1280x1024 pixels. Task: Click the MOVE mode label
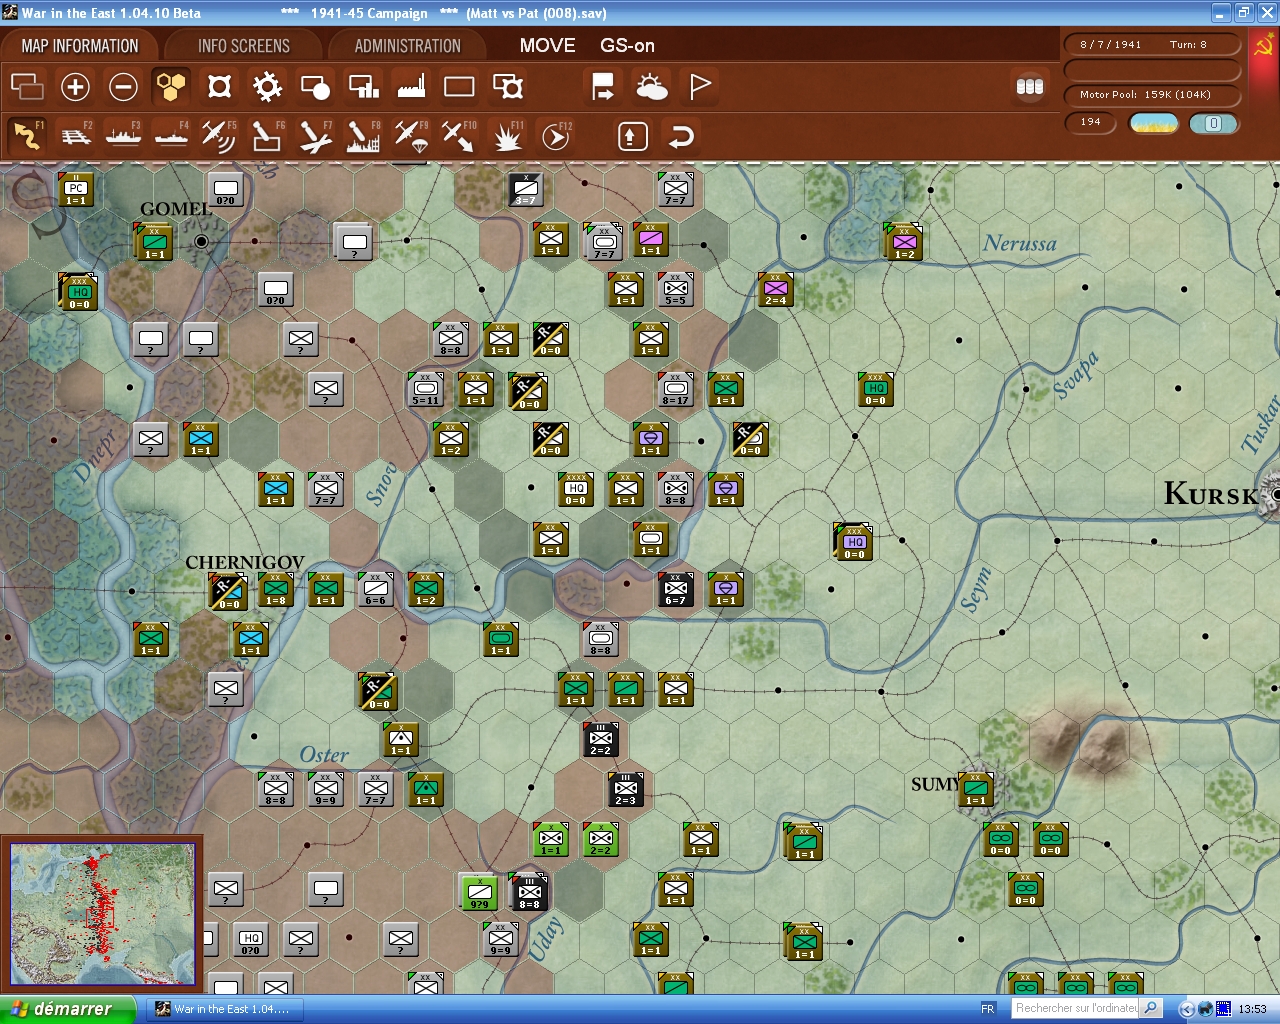point(547,46)
